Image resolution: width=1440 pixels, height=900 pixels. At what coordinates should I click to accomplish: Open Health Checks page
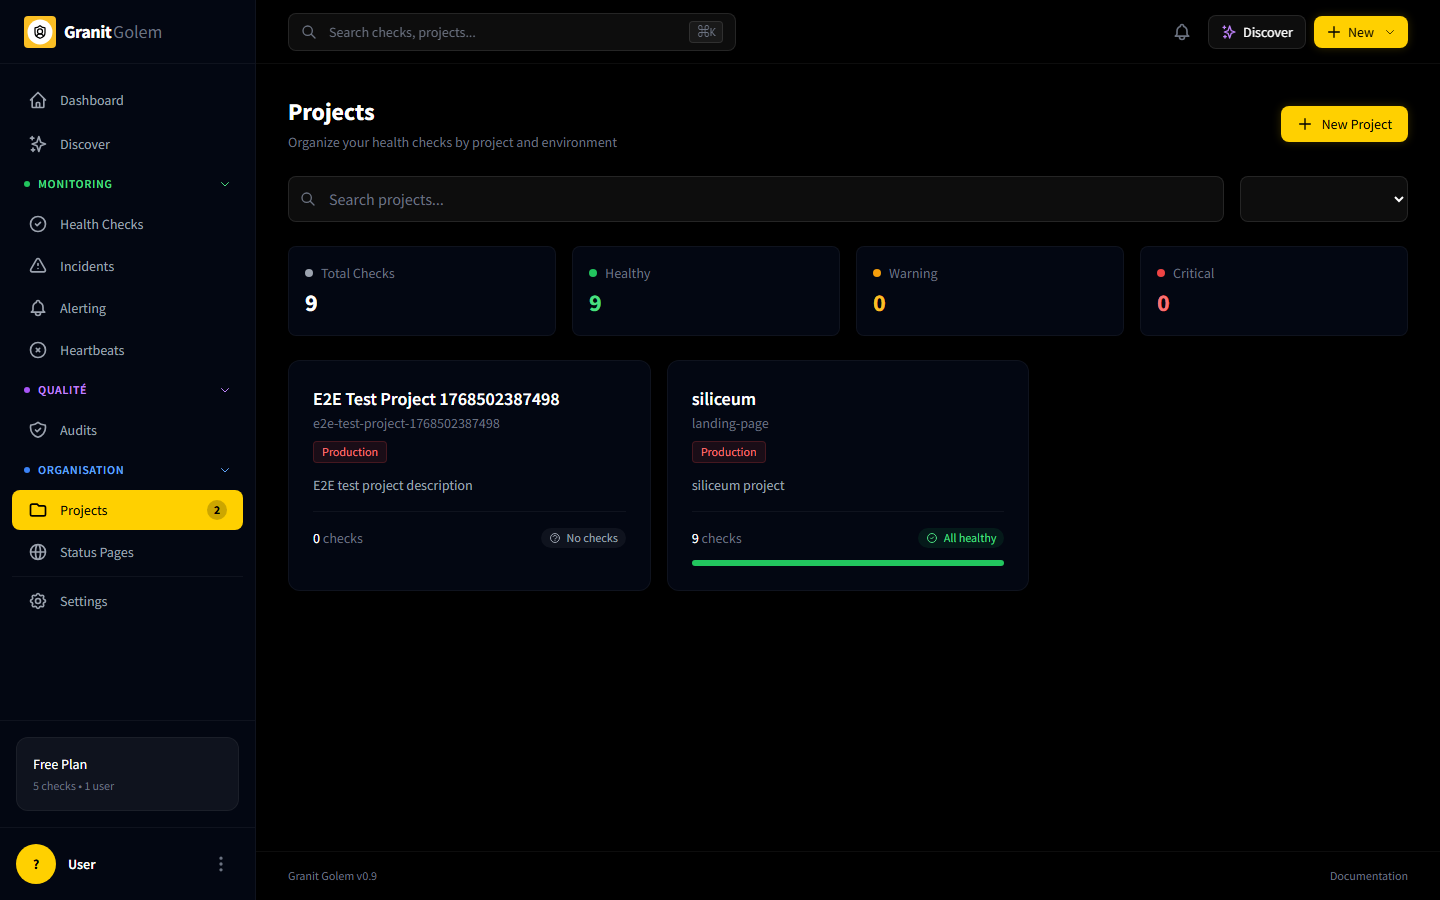pyautogui.click(x=128, y=224)
